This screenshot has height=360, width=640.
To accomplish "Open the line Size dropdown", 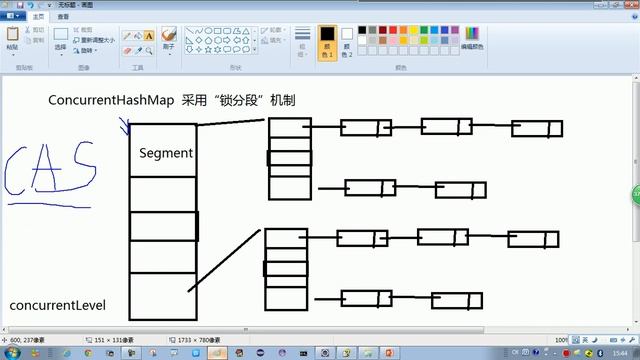I will pyautogui.click(x=302, y=42).
